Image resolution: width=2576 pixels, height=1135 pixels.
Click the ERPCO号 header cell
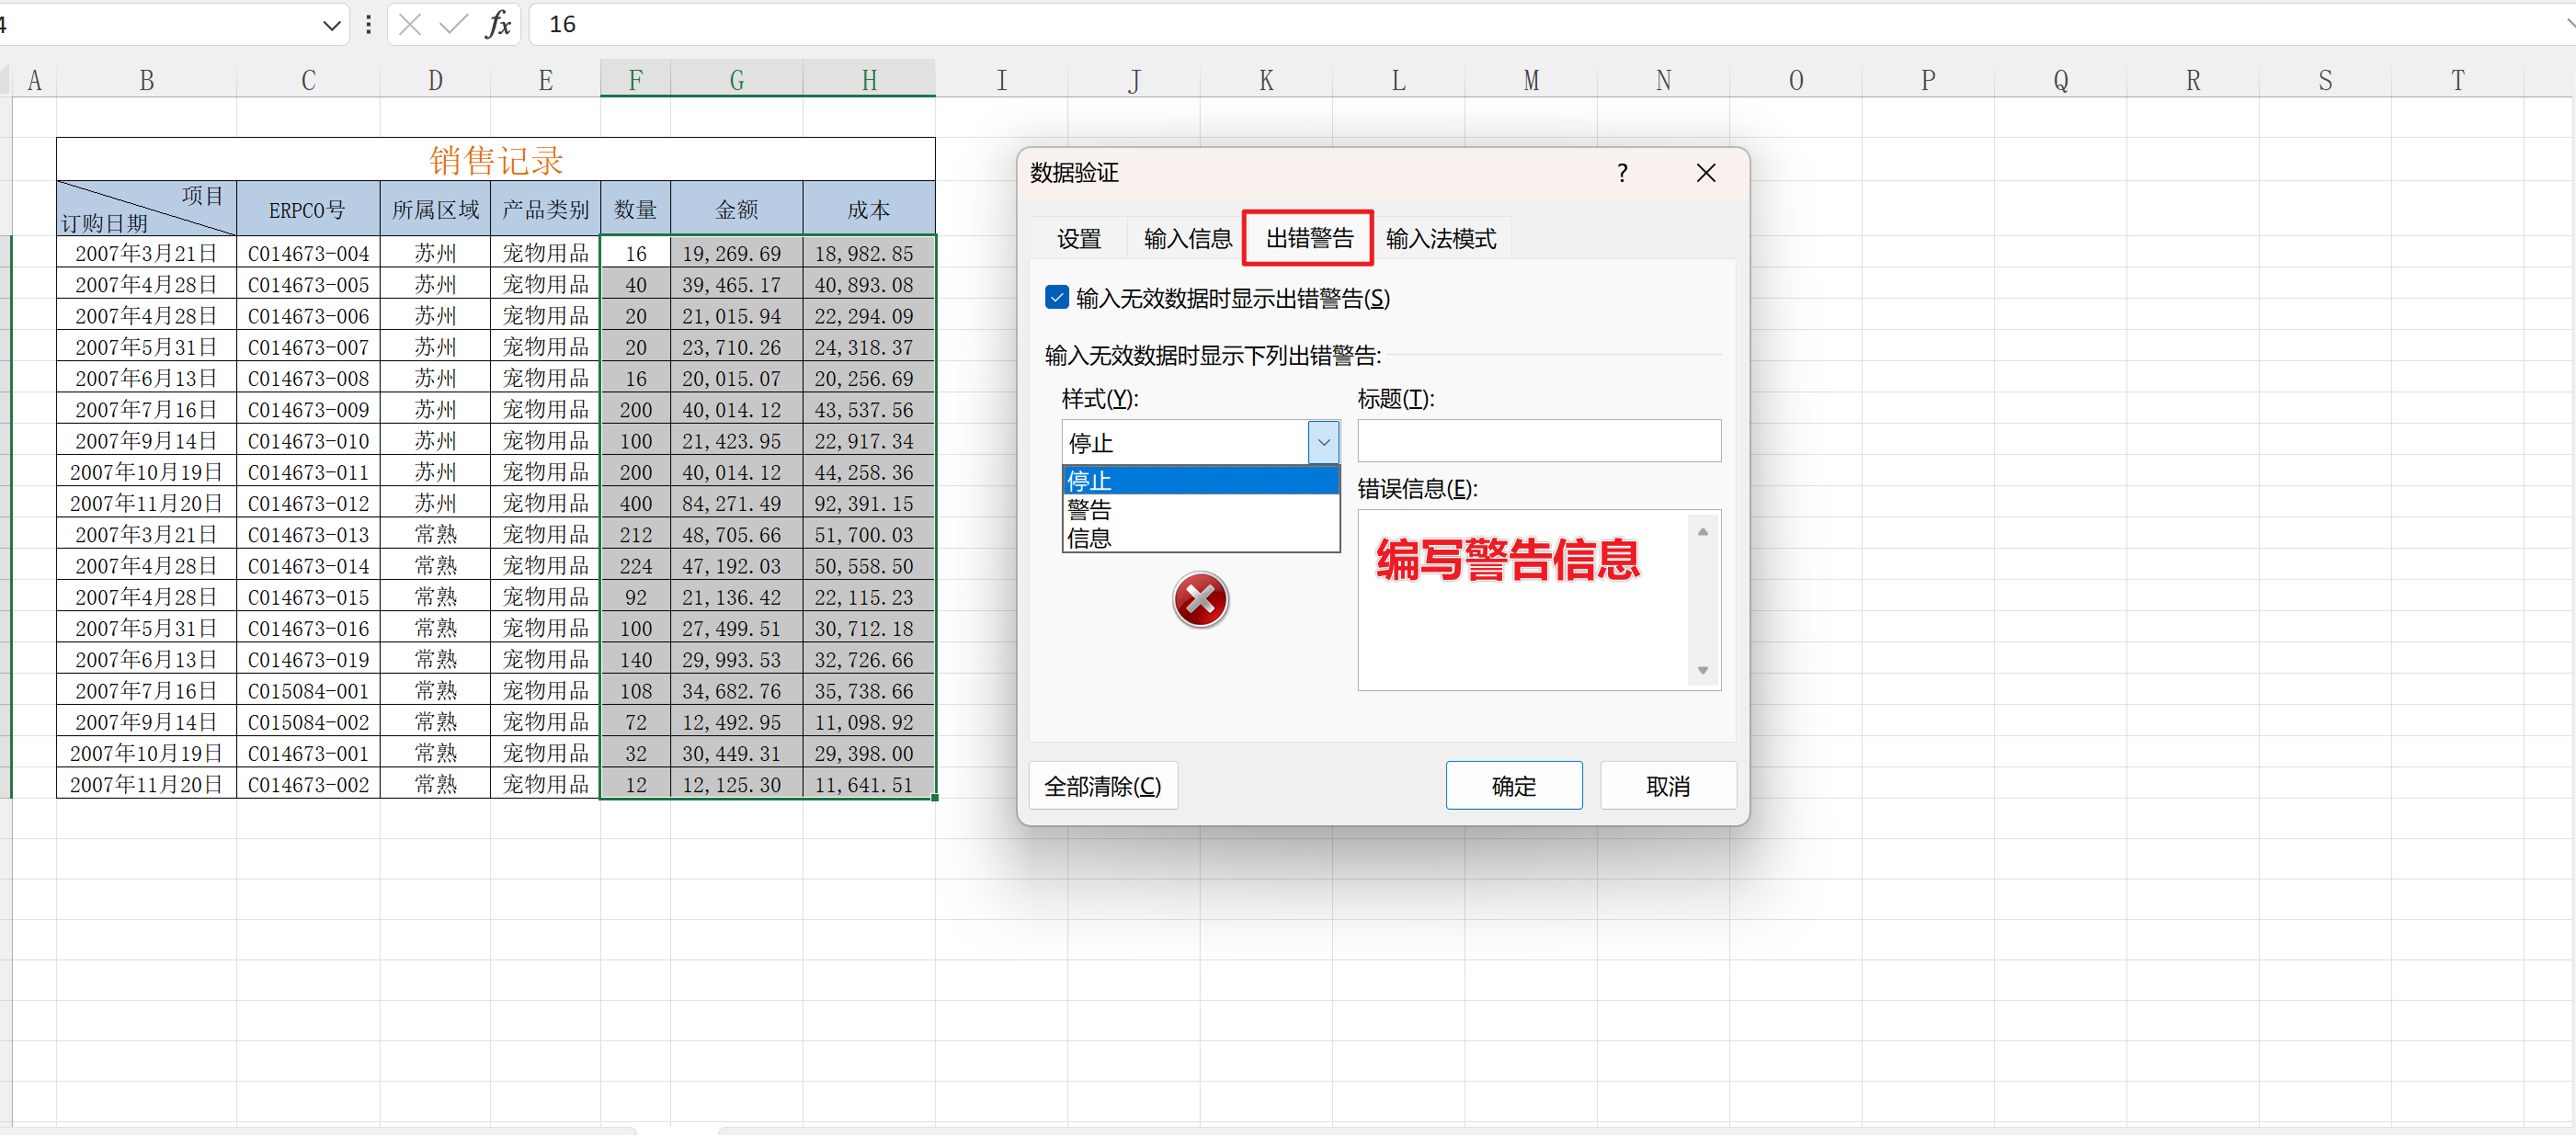click(x=308, y=209)
